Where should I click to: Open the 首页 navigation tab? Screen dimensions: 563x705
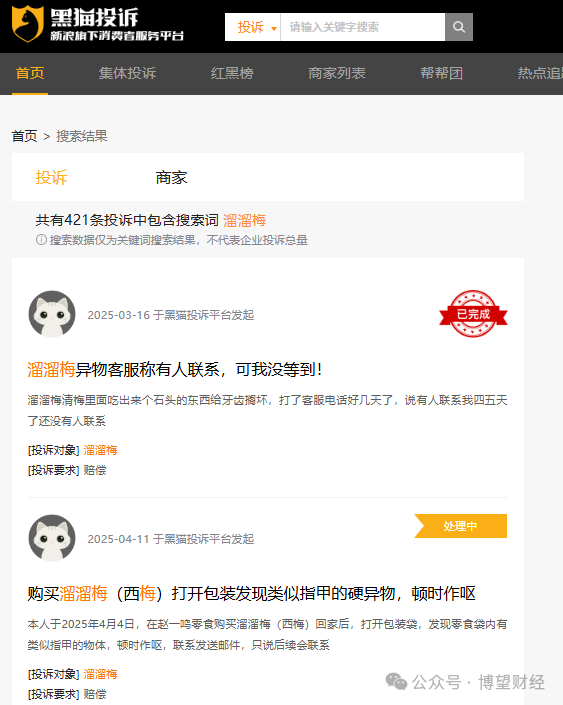[x=30, y=73]
